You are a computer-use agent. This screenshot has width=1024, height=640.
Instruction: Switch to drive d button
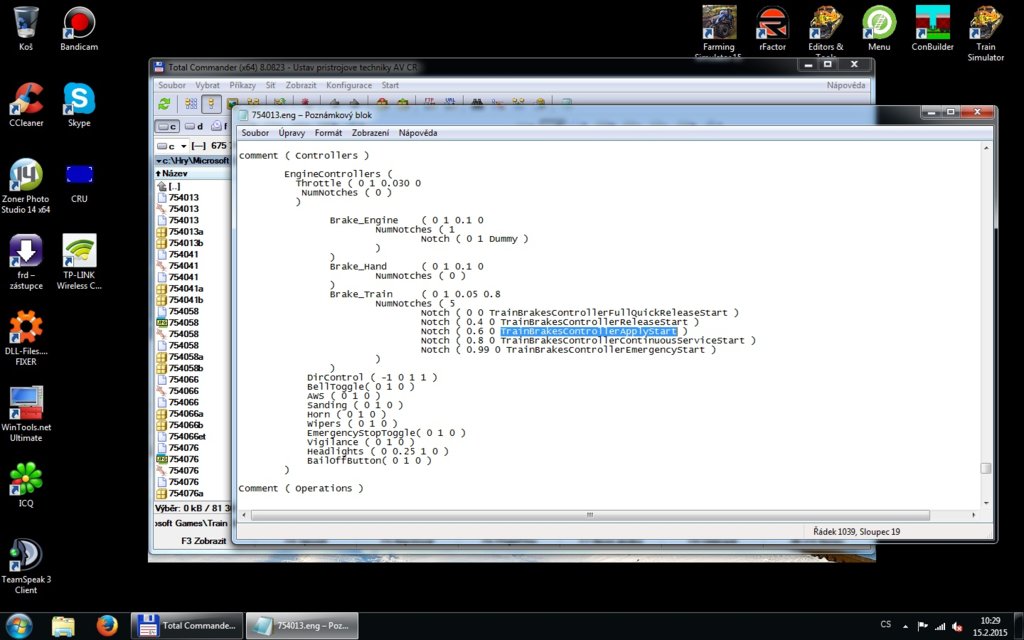pyautogui.click(x=195, y=127)
